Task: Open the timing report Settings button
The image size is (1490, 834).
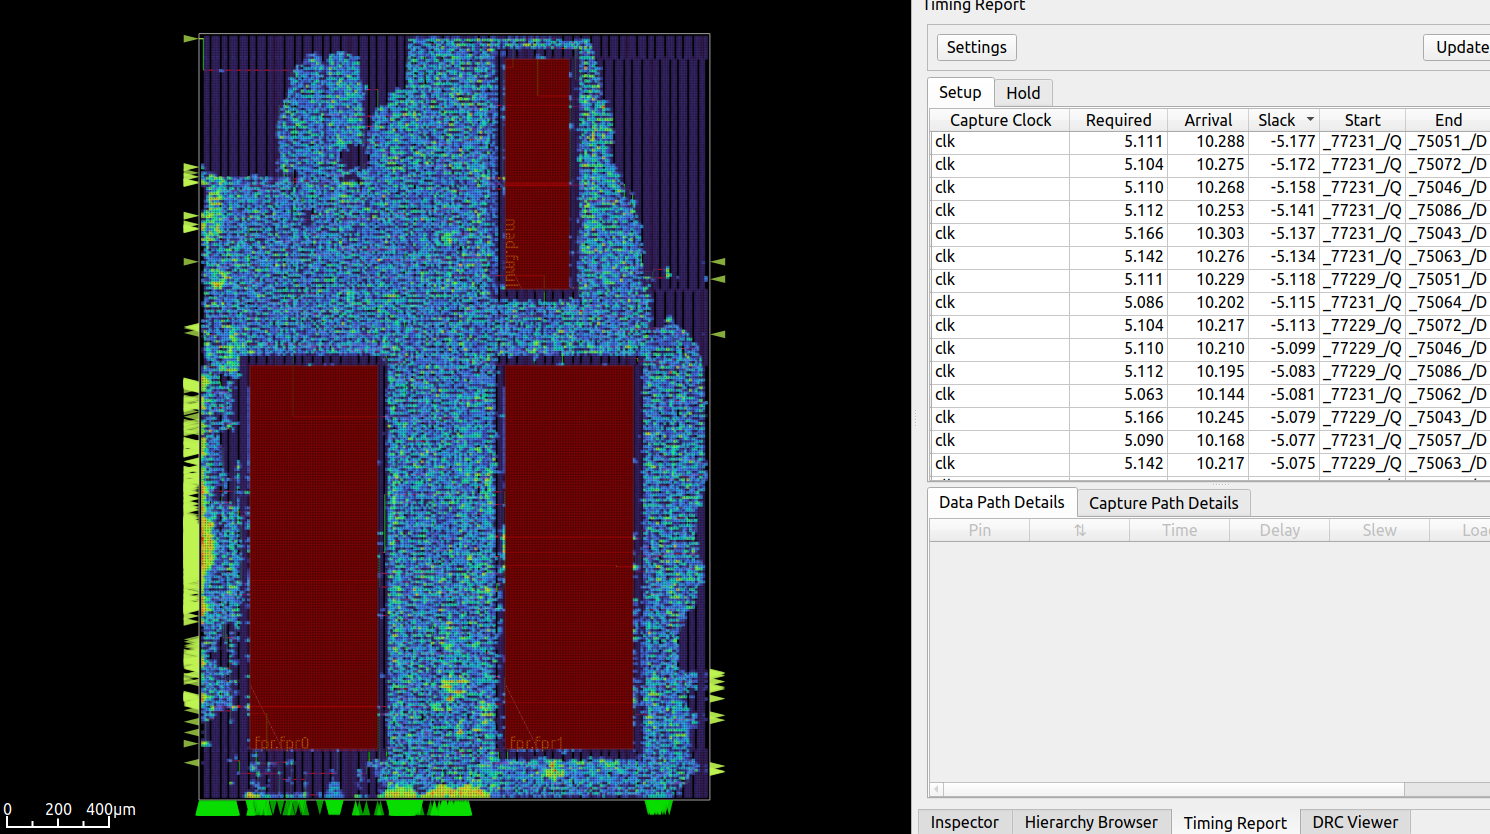Action: (976, 47)
